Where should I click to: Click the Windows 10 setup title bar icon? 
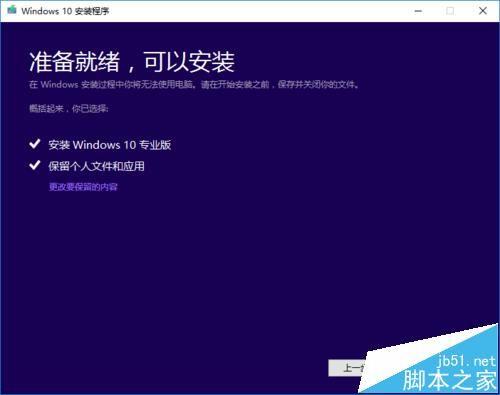[12, 10]
